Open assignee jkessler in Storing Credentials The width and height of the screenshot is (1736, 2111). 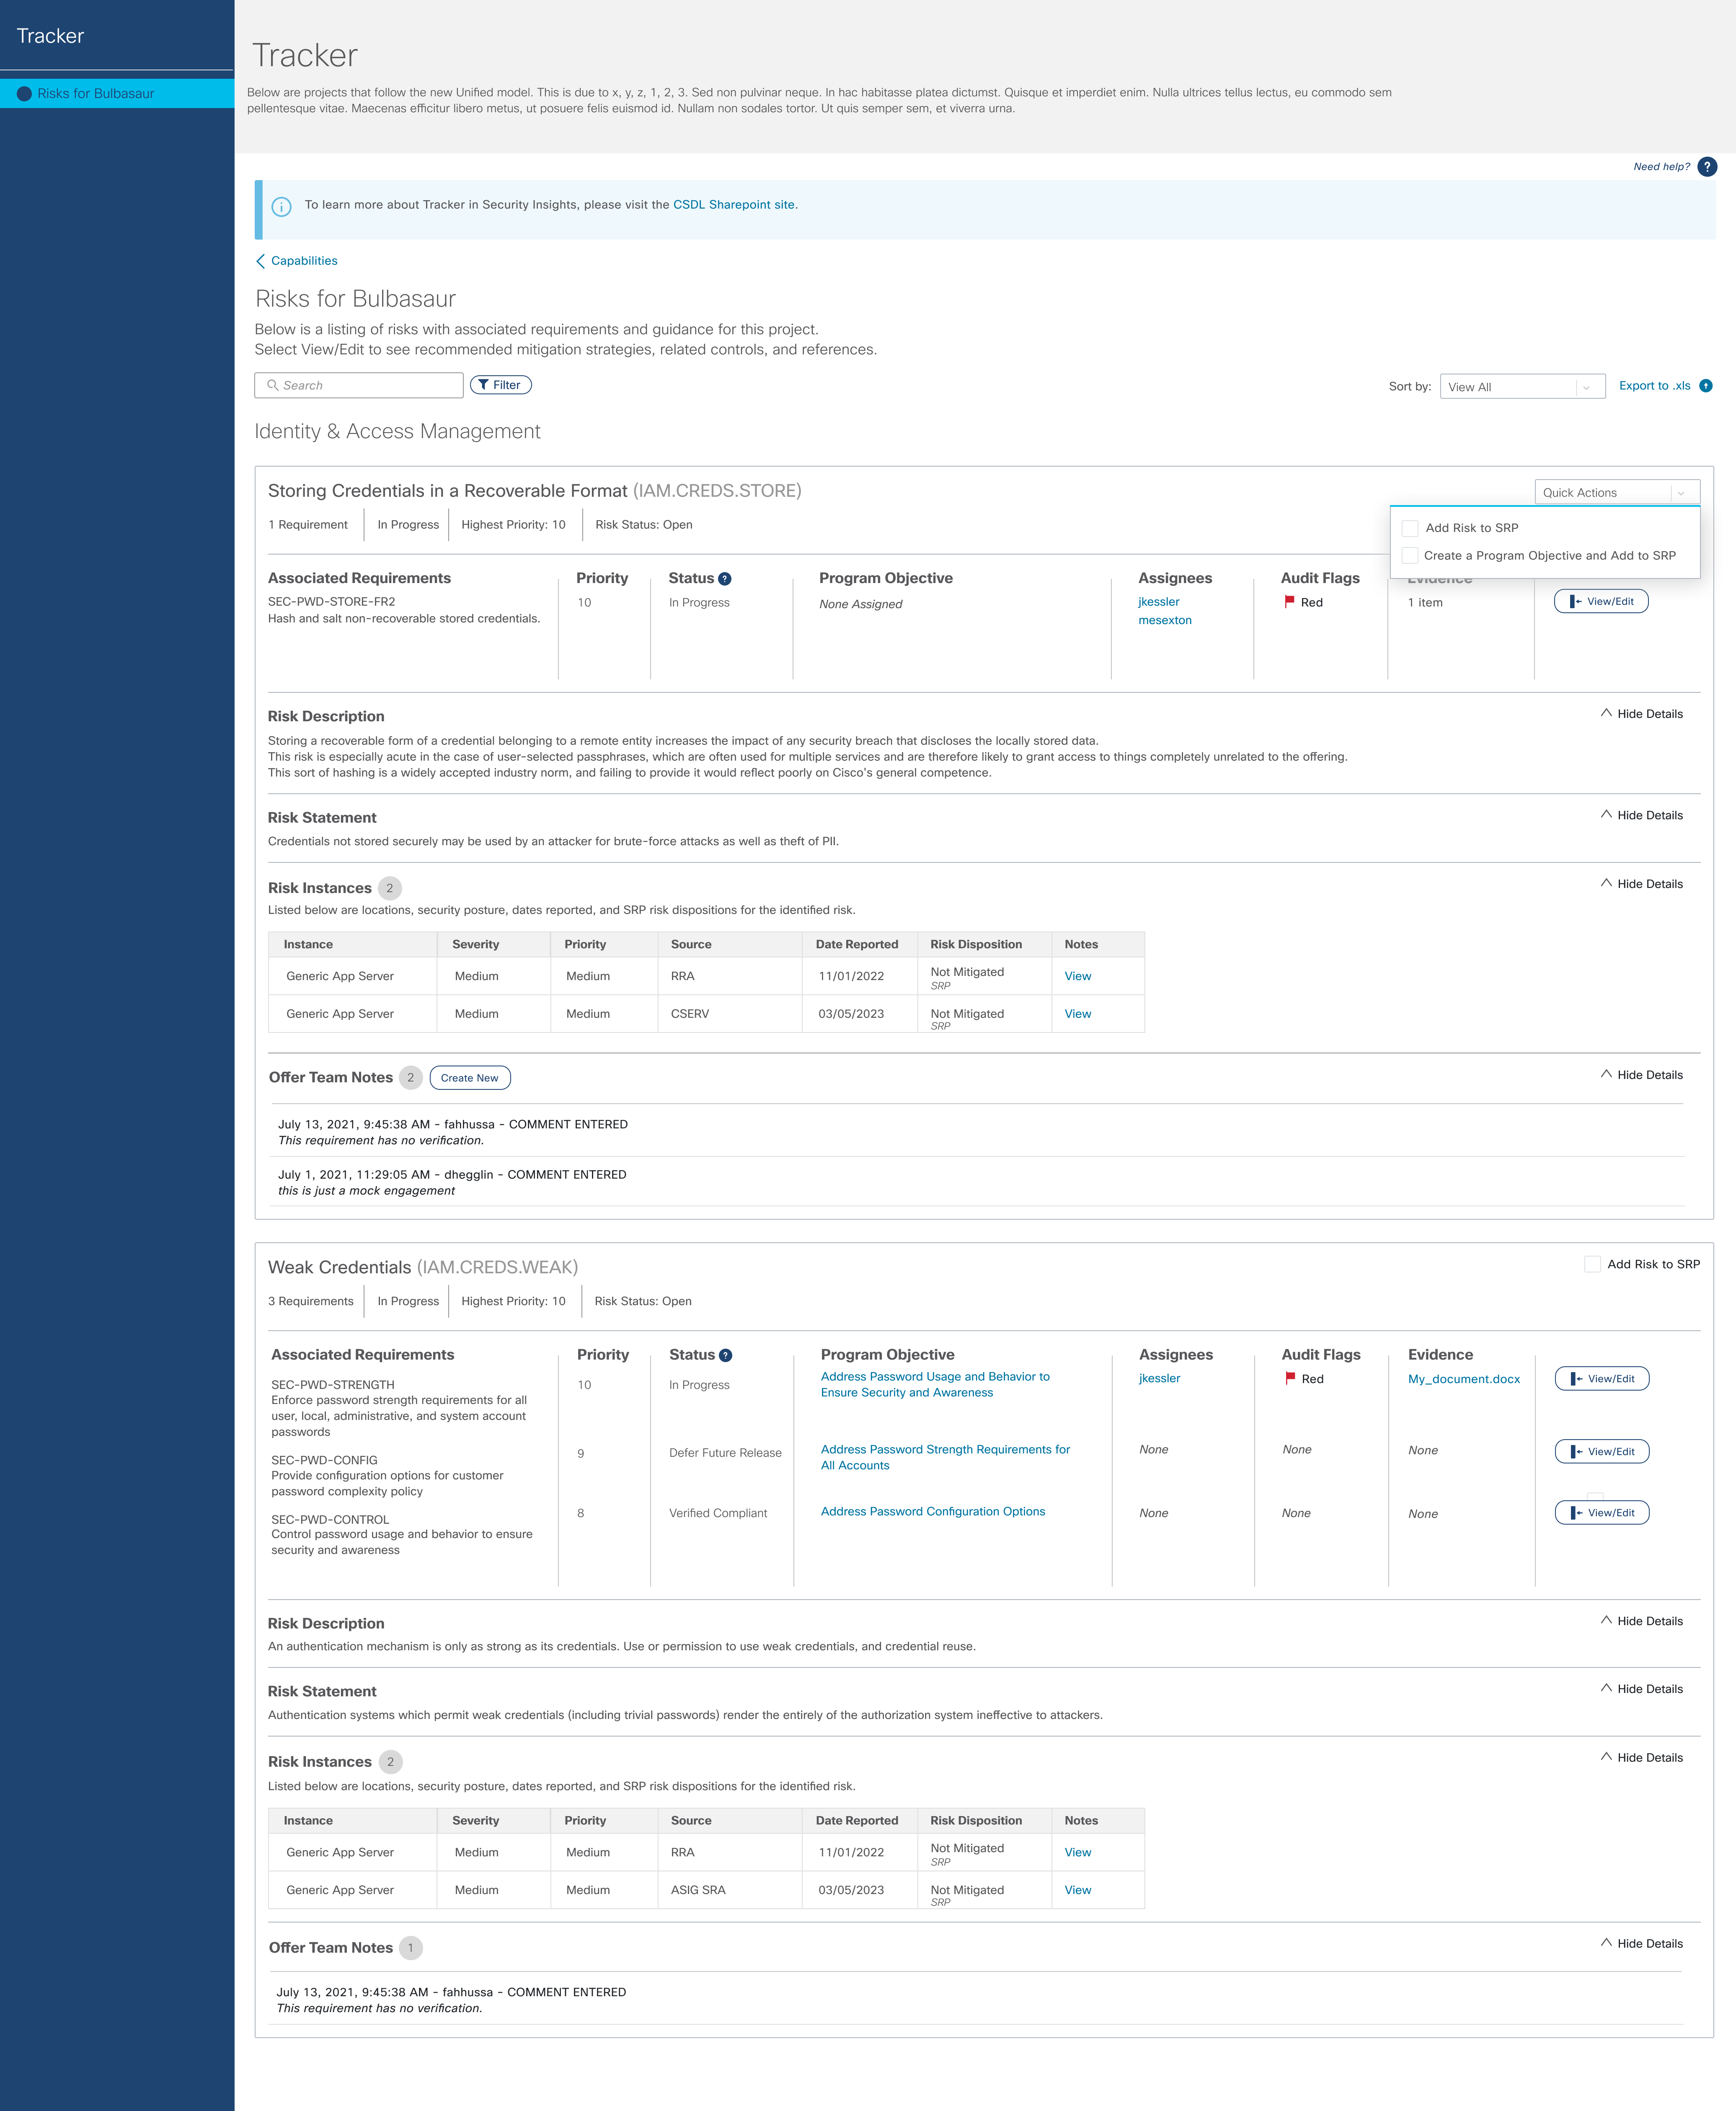click(x=1159, y=602)
